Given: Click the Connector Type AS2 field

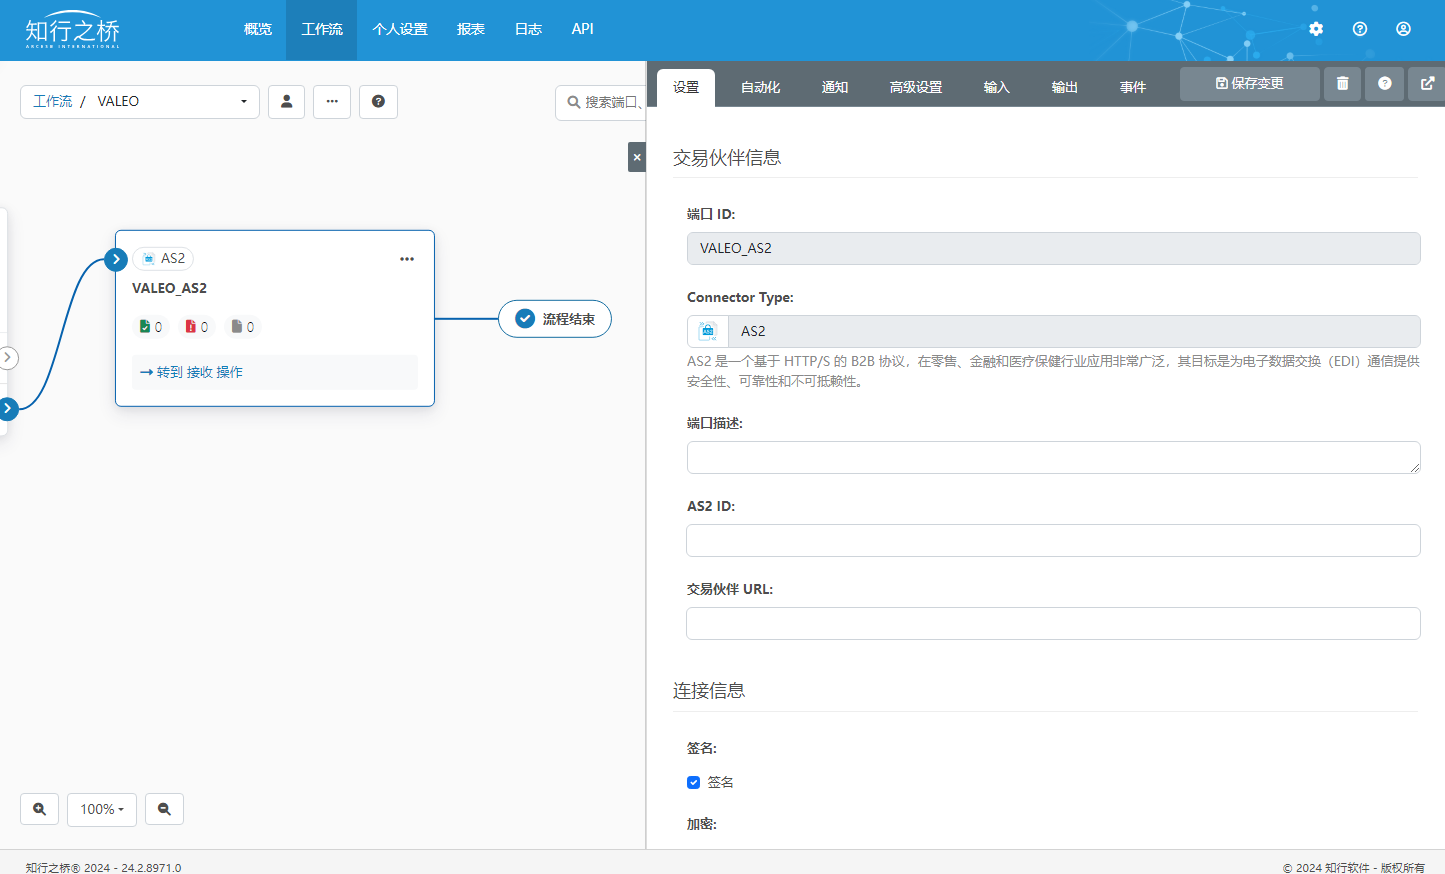Looking at the screenshot, I should pos(1074,331).
